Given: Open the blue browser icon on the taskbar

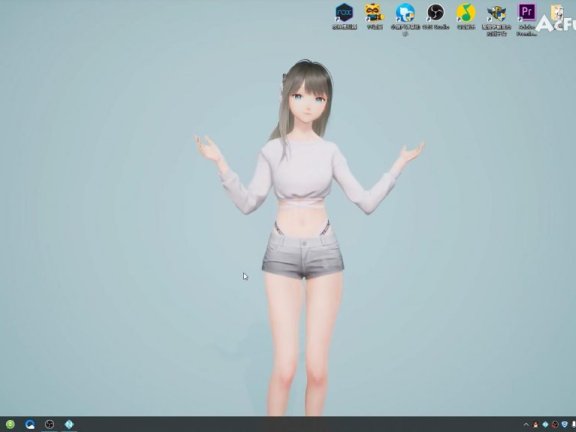Looking at the screenshot, I should click(x=30, y=425).
